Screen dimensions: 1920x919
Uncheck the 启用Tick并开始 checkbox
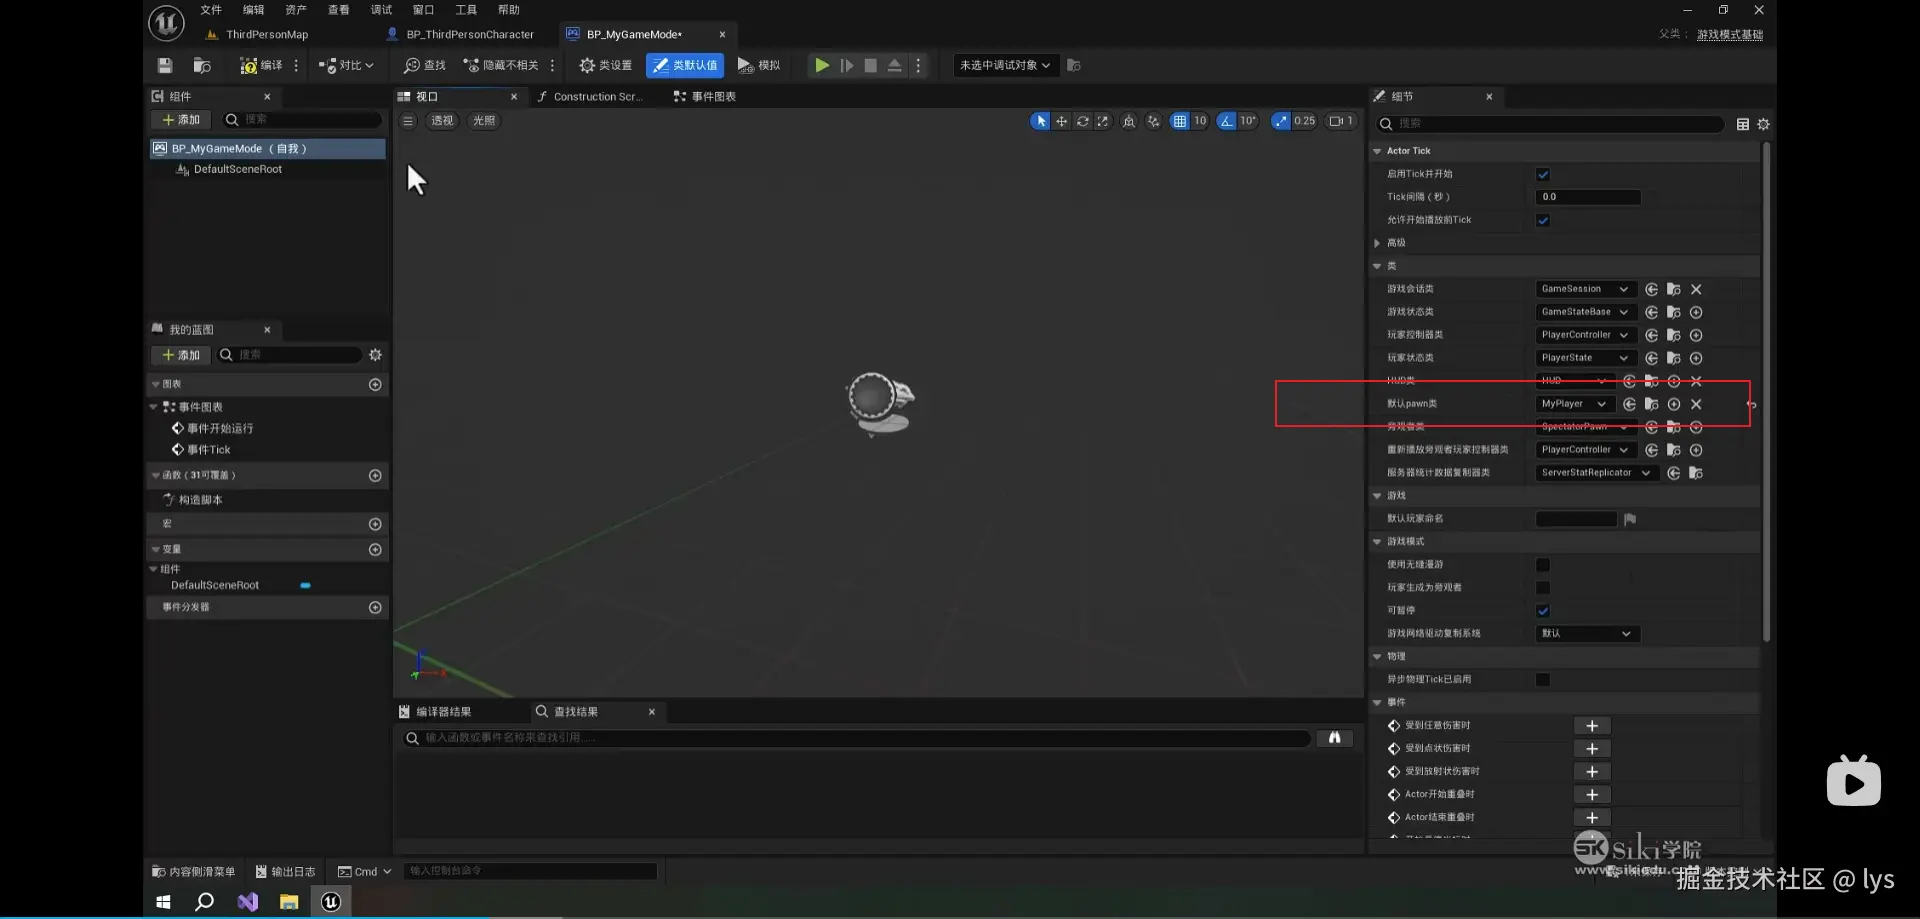pyautogui.click(x=1543, y=174)
